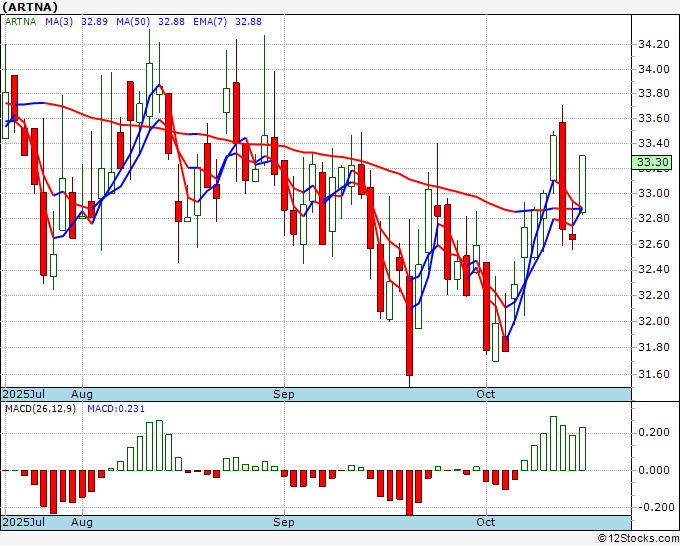Open the 12Stocks.com copyright link

click(x=638, y=539)
